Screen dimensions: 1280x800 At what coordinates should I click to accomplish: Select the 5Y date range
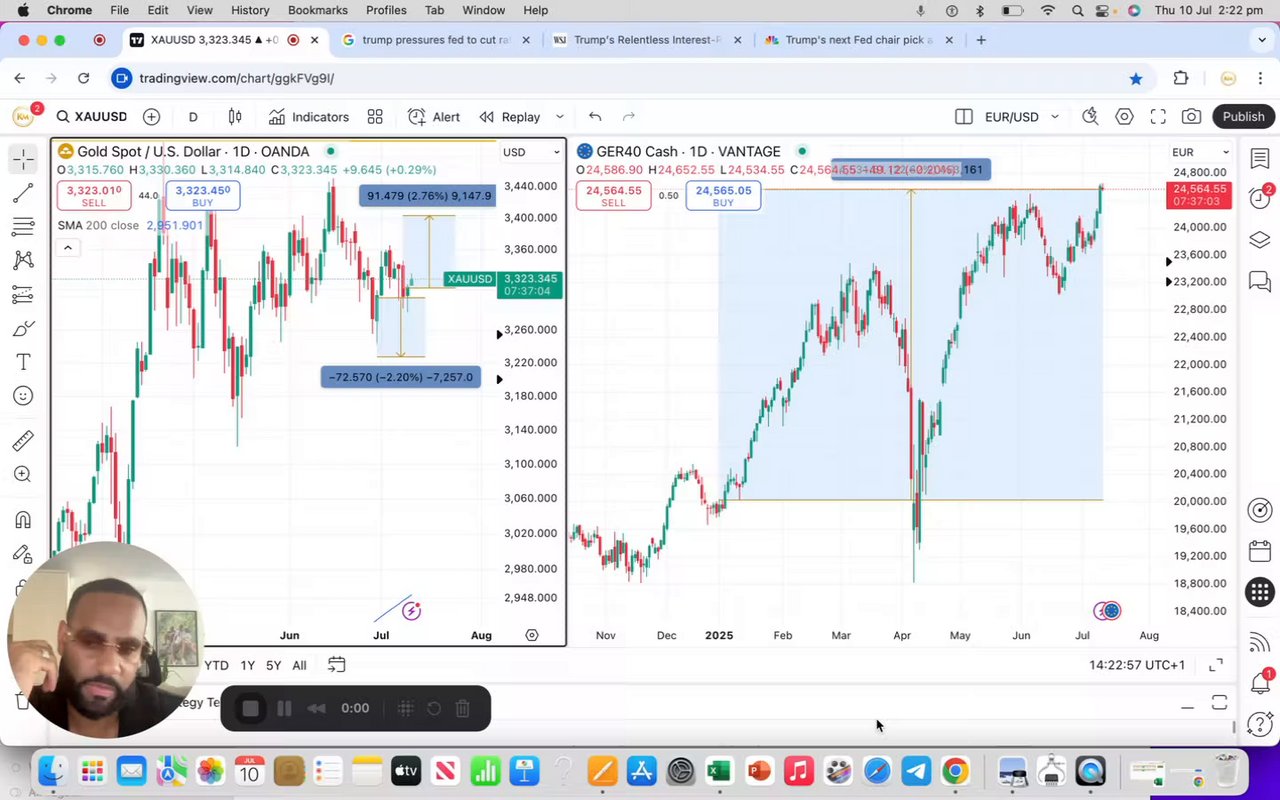click(x=273, y=665)
